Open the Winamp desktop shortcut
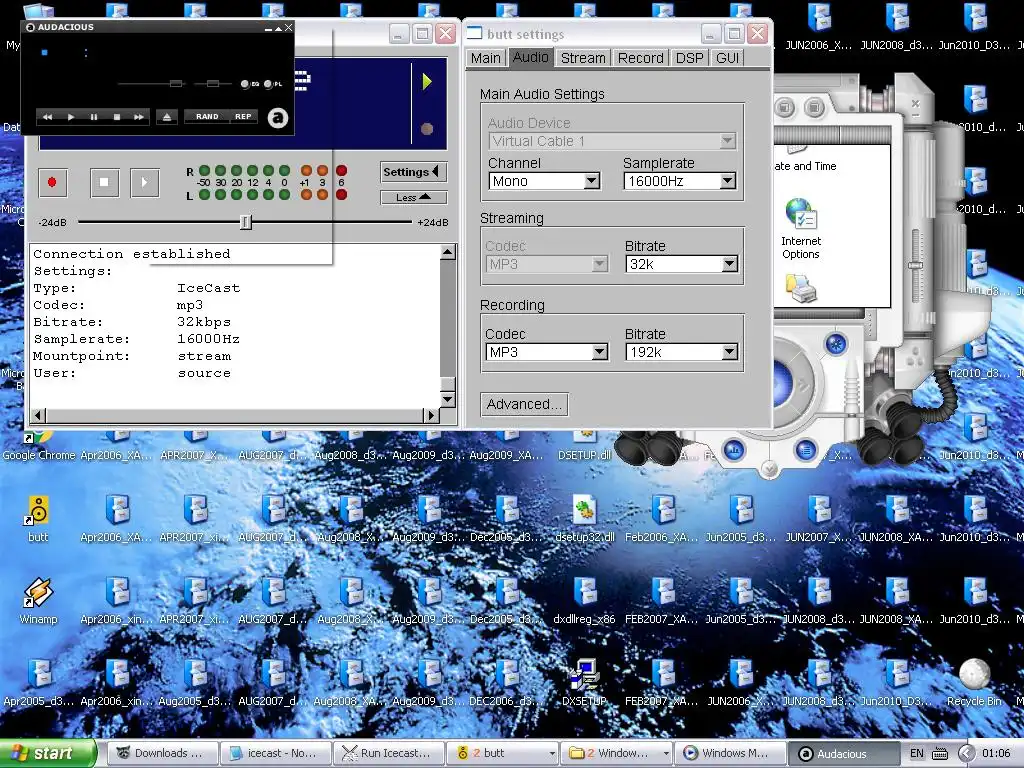1024x768 pixels. click(38, 601)
